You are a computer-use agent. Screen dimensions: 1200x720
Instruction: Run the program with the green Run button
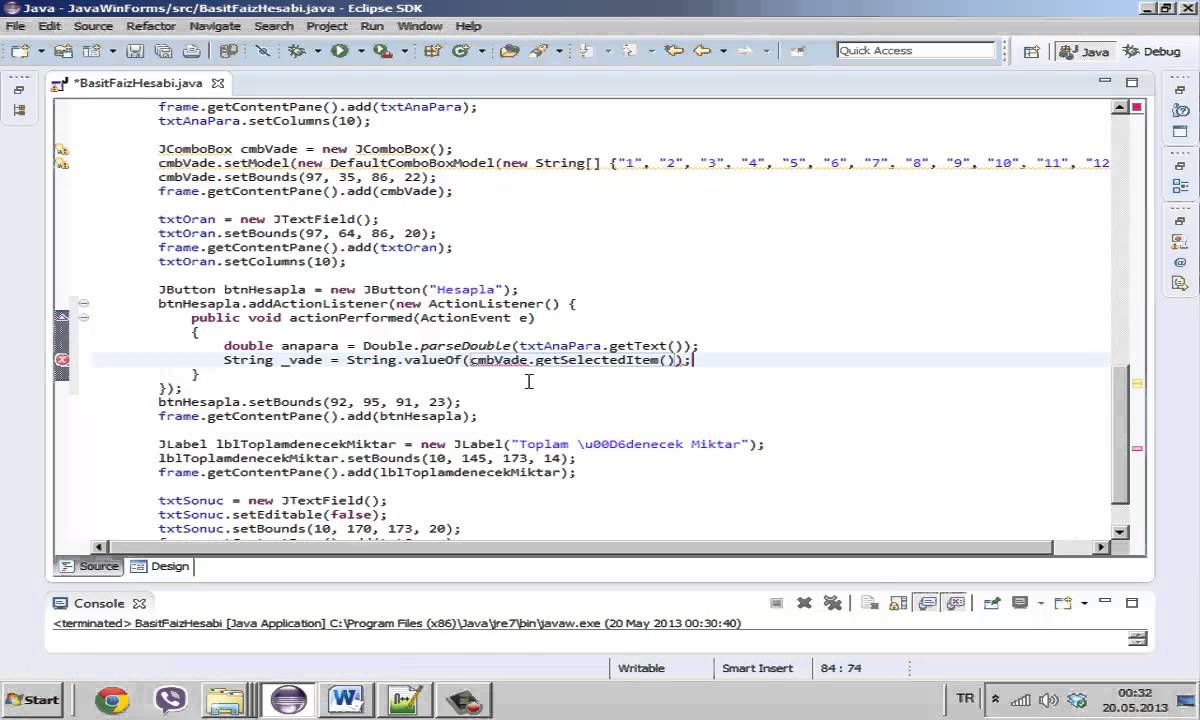pos(340,51)
